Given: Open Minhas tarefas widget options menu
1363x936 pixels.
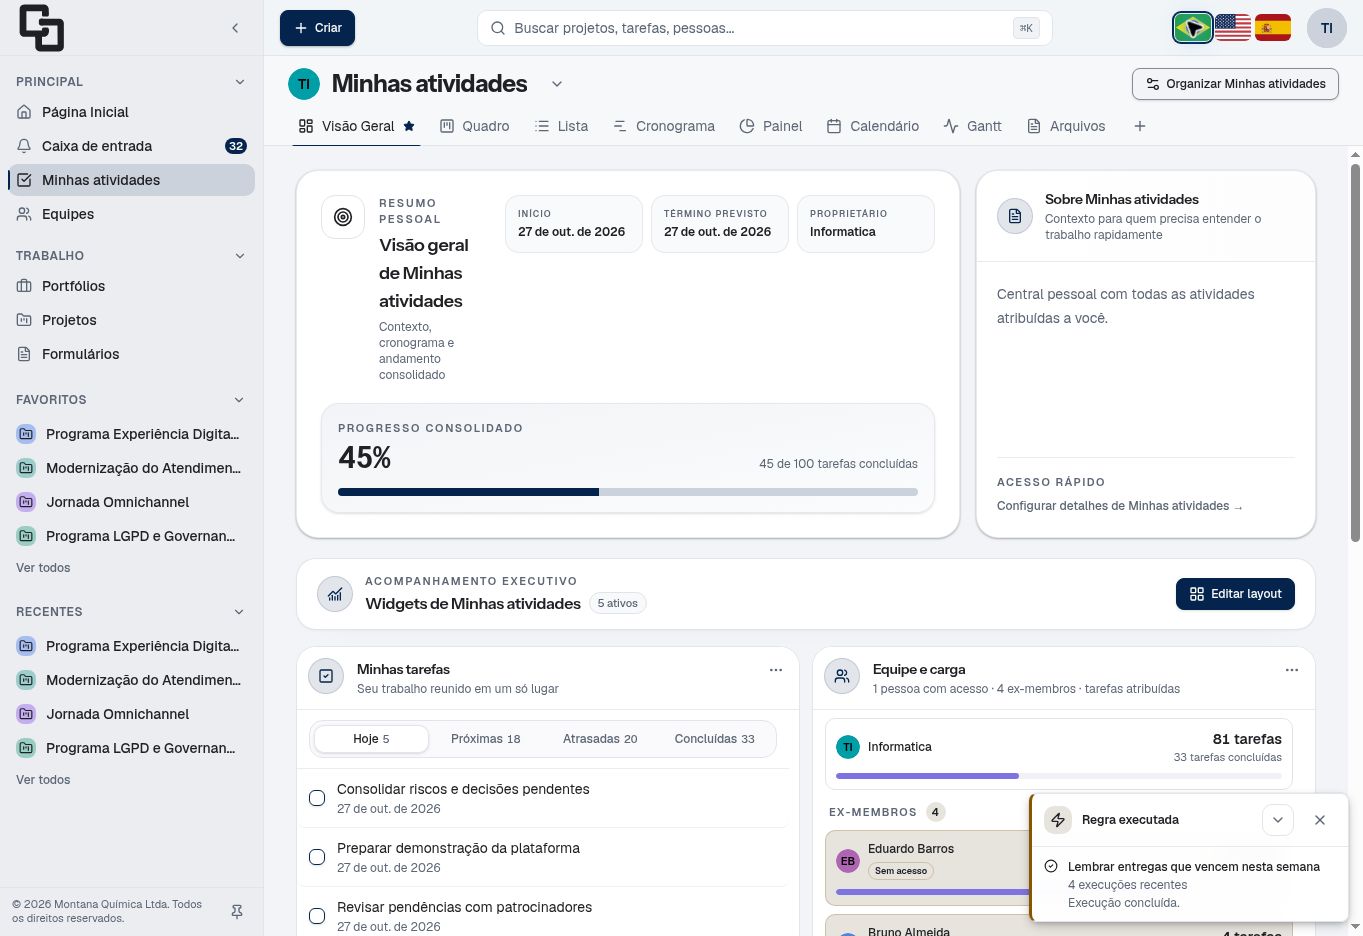Looking at the screenshot, I should click(776, 670).
